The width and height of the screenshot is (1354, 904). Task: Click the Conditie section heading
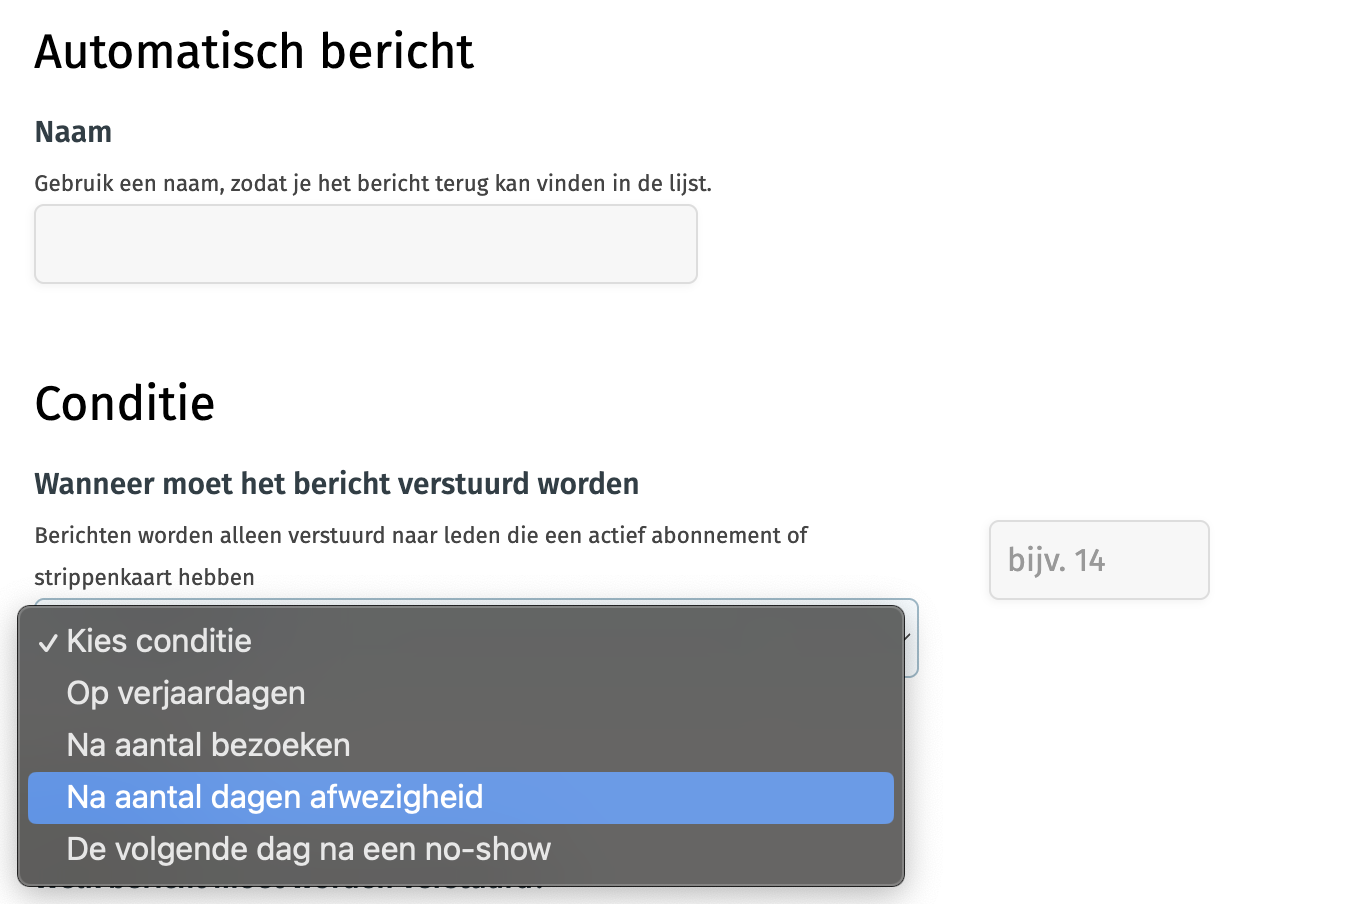point(125,404)
